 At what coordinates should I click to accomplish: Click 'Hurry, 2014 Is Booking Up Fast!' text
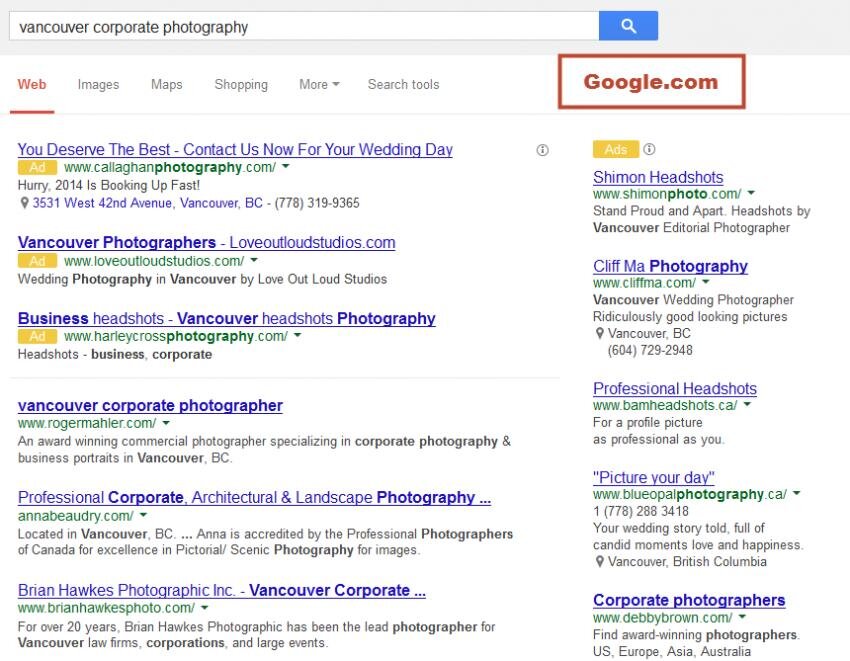point(109,185)
